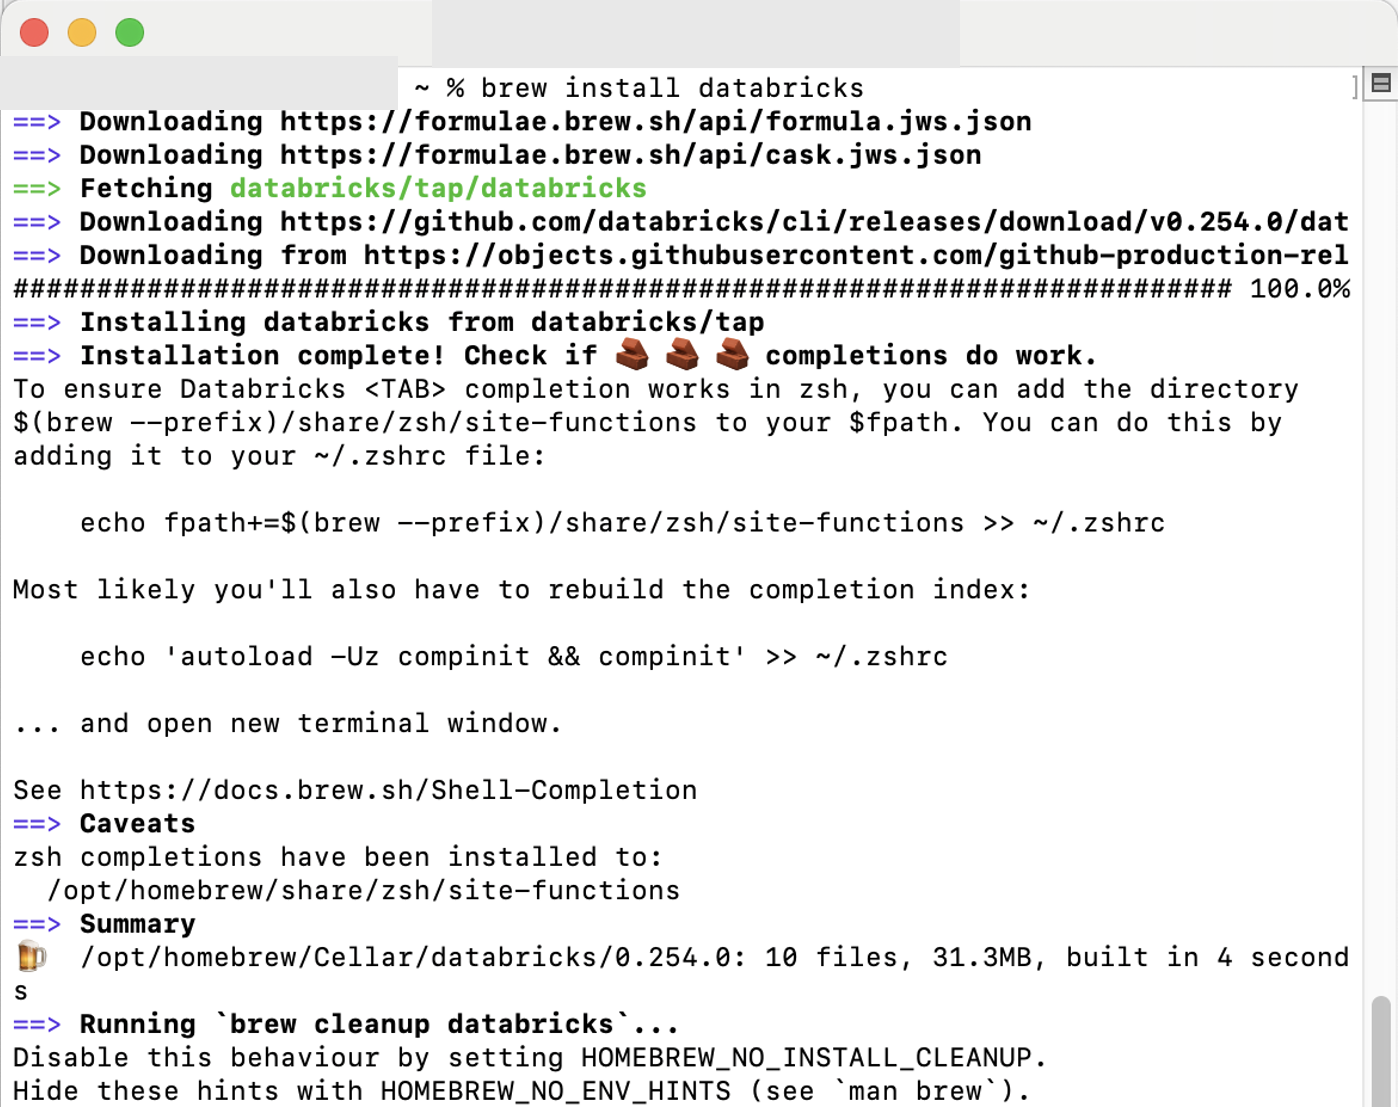
Task: Click the beer mug emoji in the Summary section
Action: [30, 957]
